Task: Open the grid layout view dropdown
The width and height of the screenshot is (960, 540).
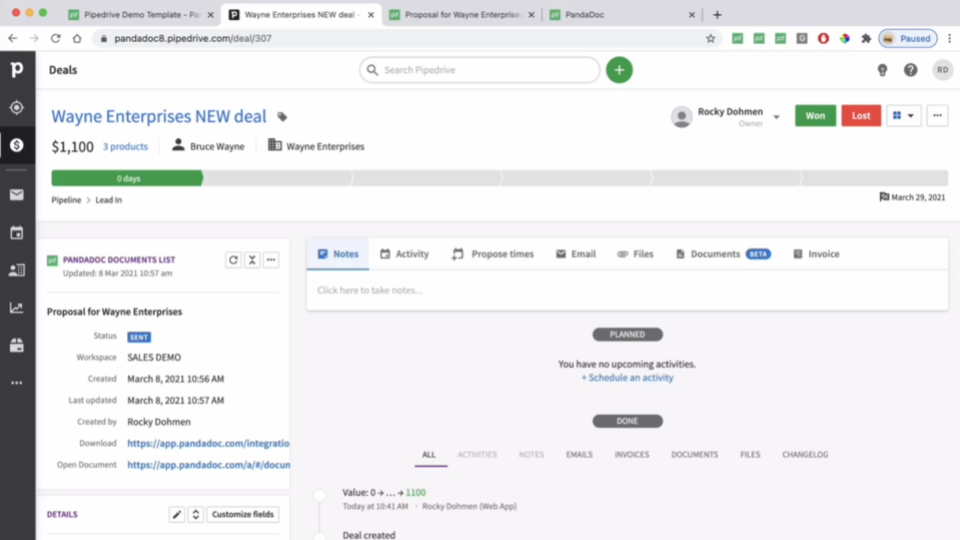Action: [904, 115]
